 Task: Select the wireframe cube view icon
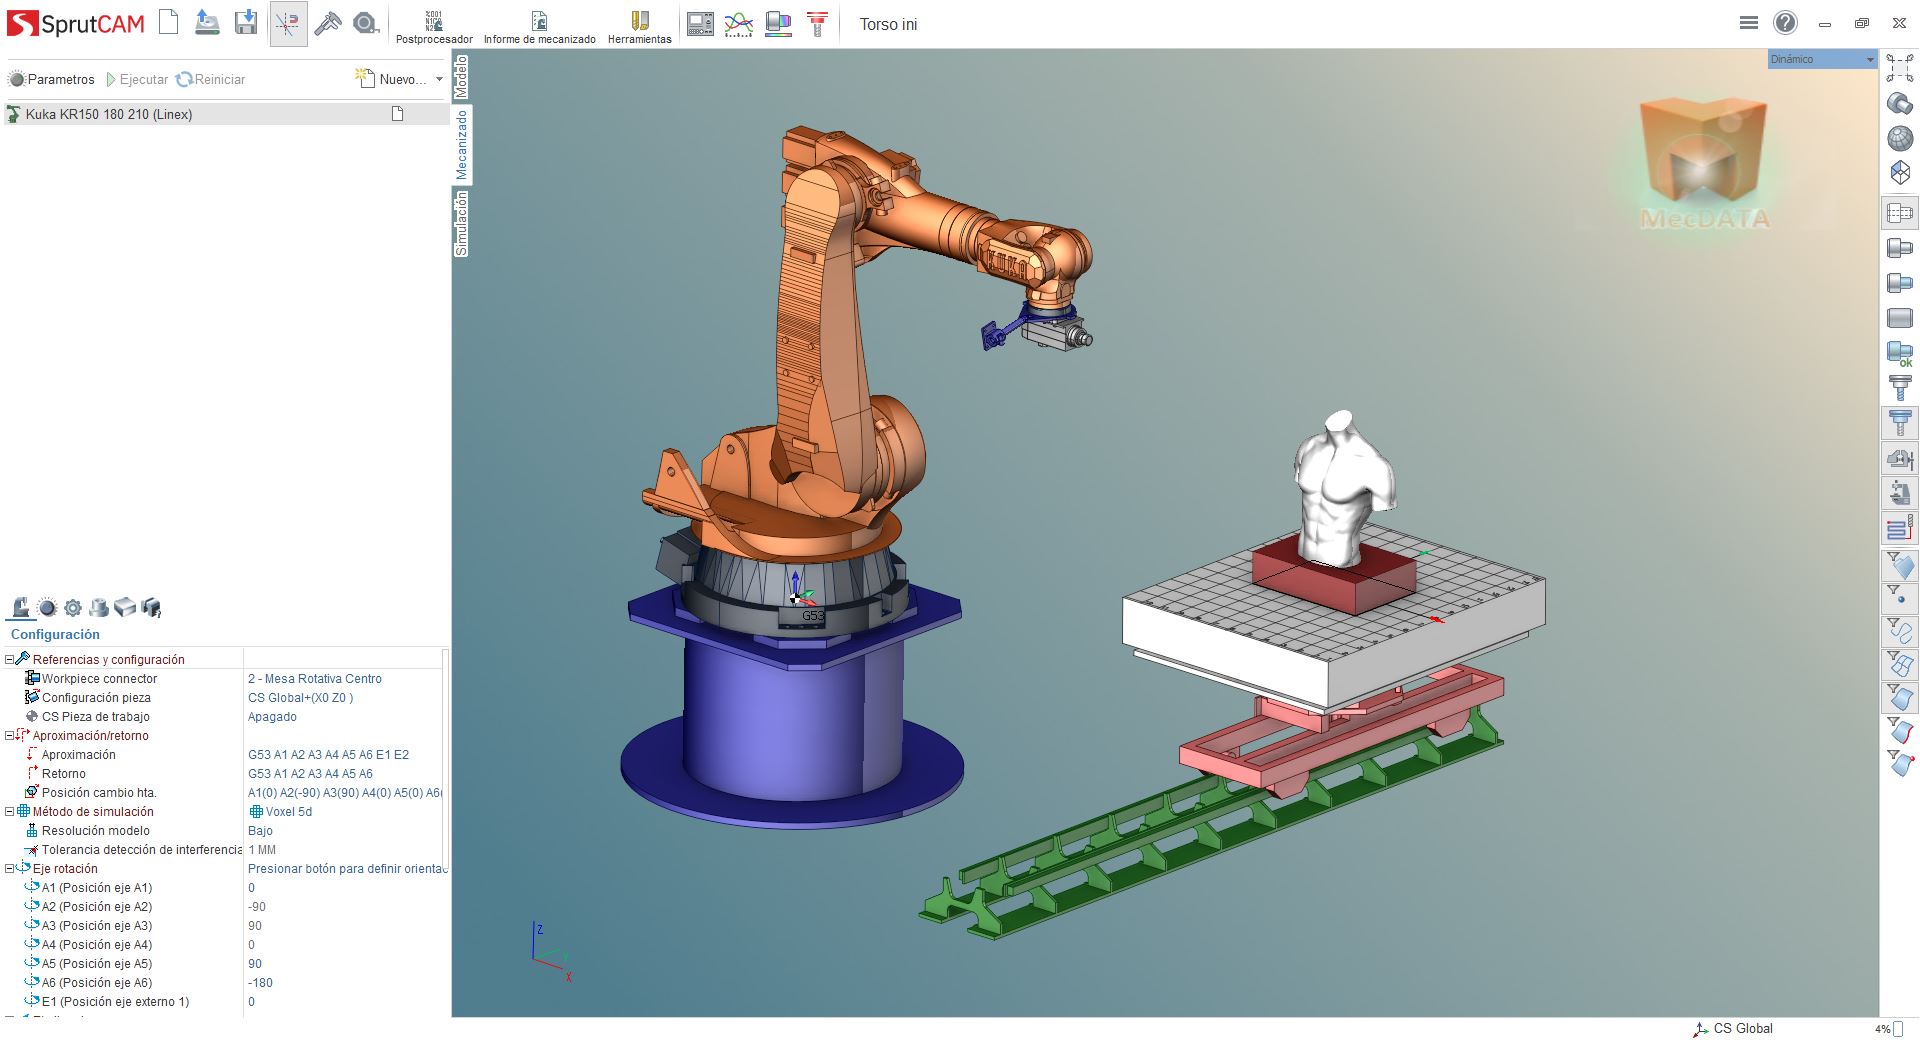1899,173
